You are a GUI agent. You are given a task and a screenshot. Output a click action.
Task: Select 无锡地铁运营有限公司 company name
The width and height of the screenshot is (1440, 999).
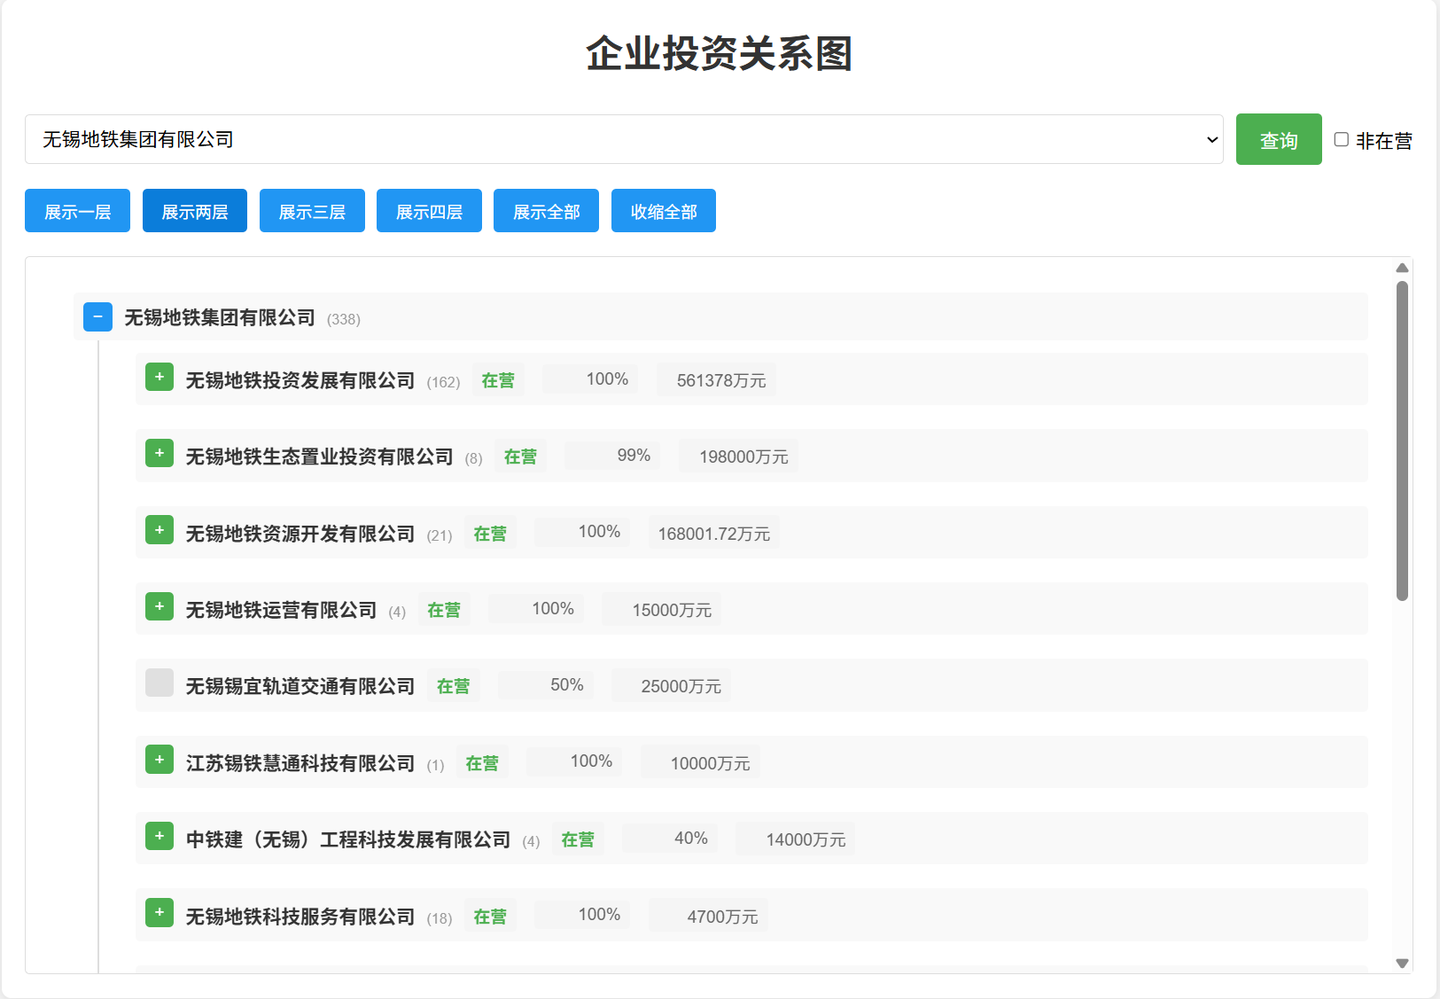pyautogui.click(x=281, y=610)
